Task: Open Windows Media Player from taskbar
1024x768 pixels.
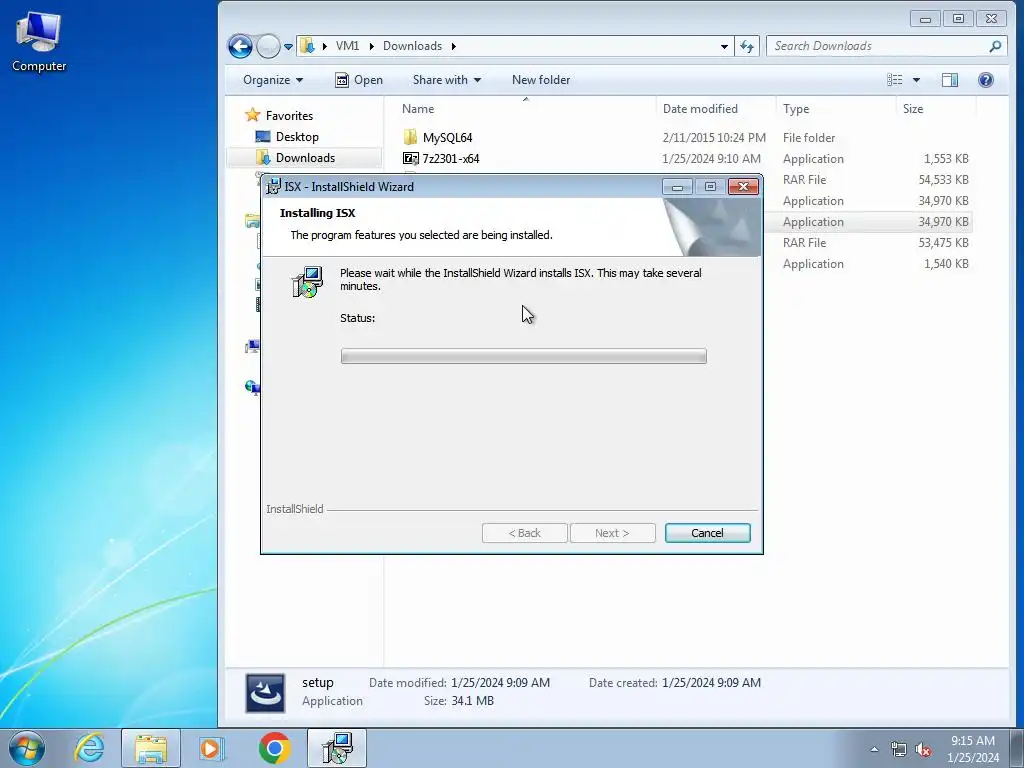Action: 211,748
